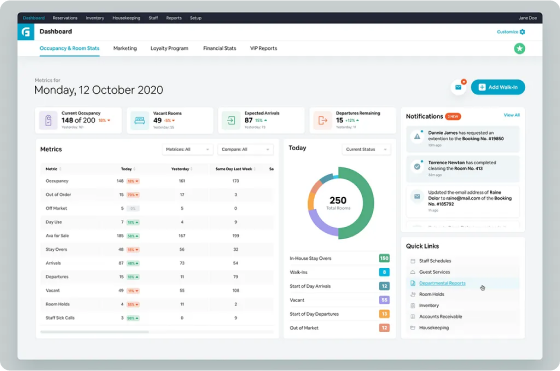Click the Expected Arrivals door icon
Screen dimensions: 560x371
[231, 120]
